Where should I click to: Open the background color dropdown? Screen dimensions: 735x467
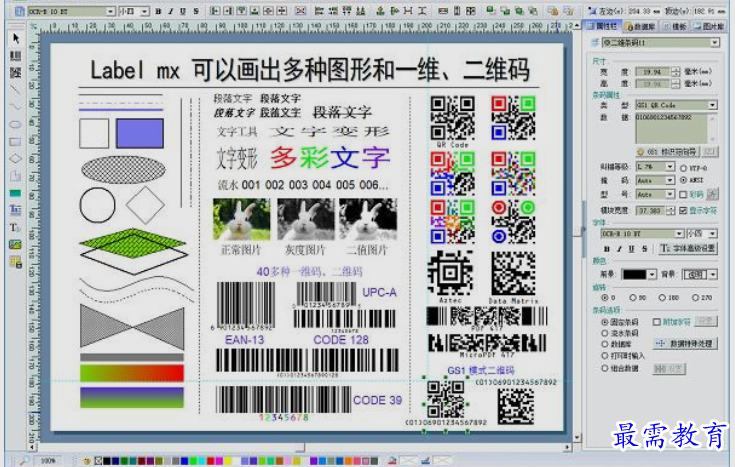pyautogui.click(x=713, y=274)
